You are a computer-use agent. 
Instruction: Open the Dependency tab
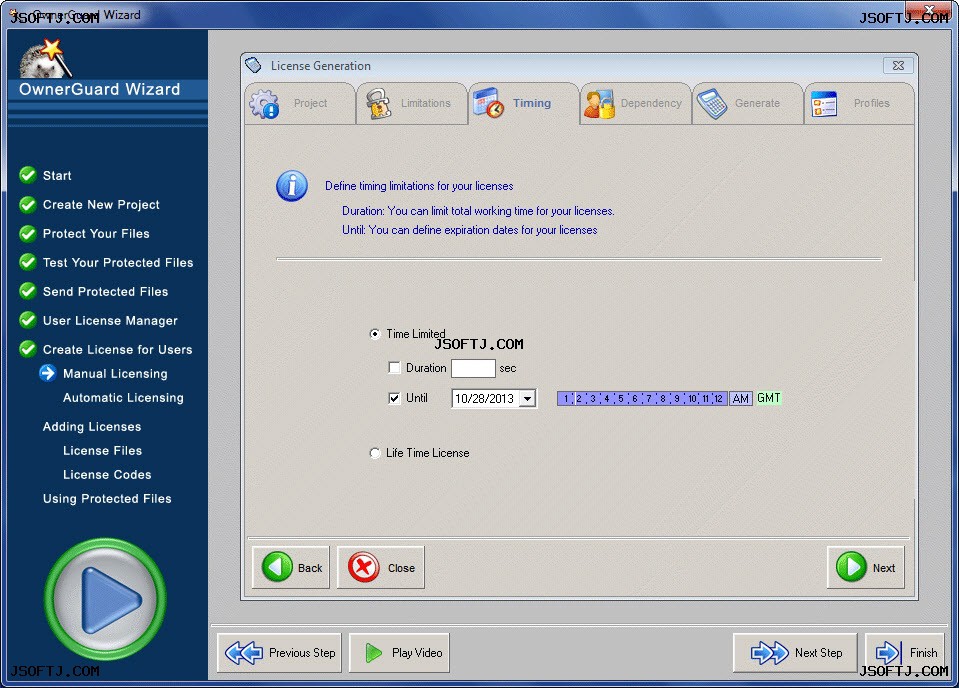click(635, 103)
